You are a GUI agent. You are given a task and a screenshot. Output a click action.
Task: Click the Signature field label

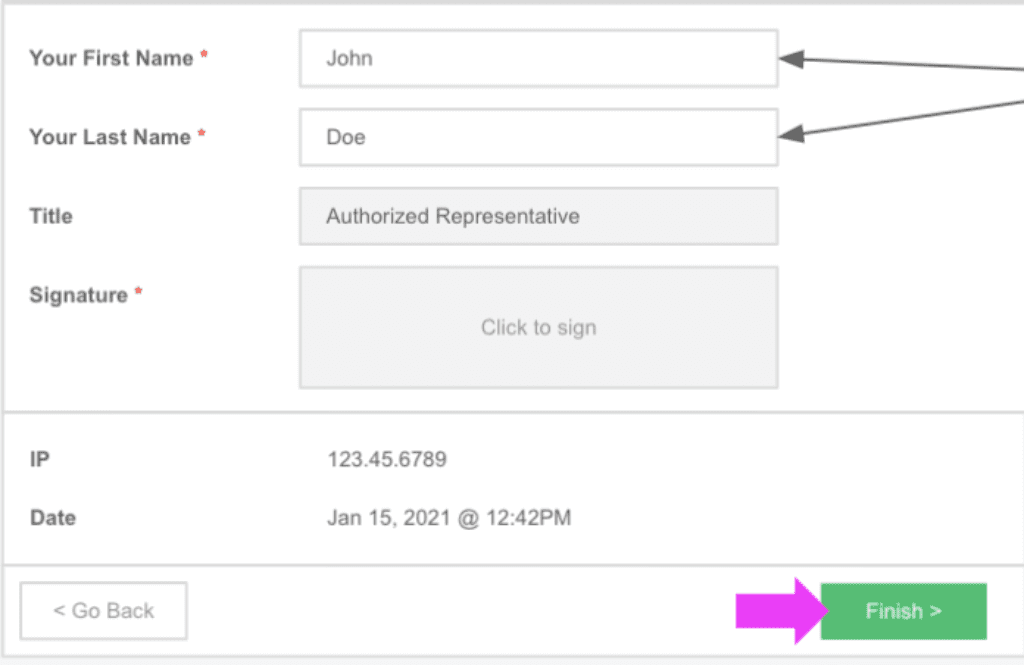(78, 295)
